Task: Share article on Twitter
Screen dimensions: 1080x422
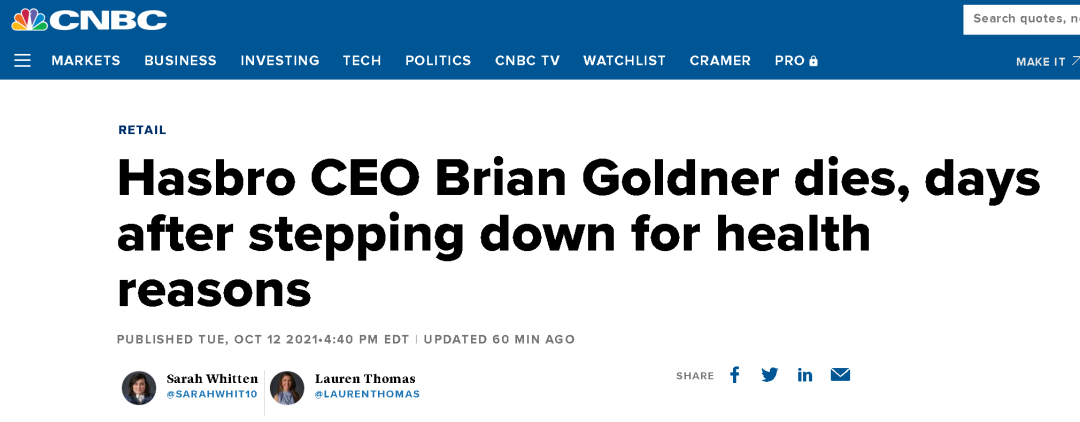Action: [x=770, y=375]
